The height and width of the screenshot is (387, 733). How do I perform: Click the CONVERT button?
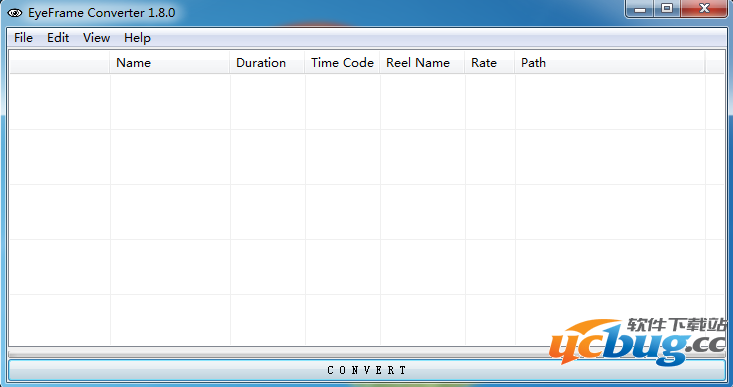pyautogui.click(x=367, y=370)
